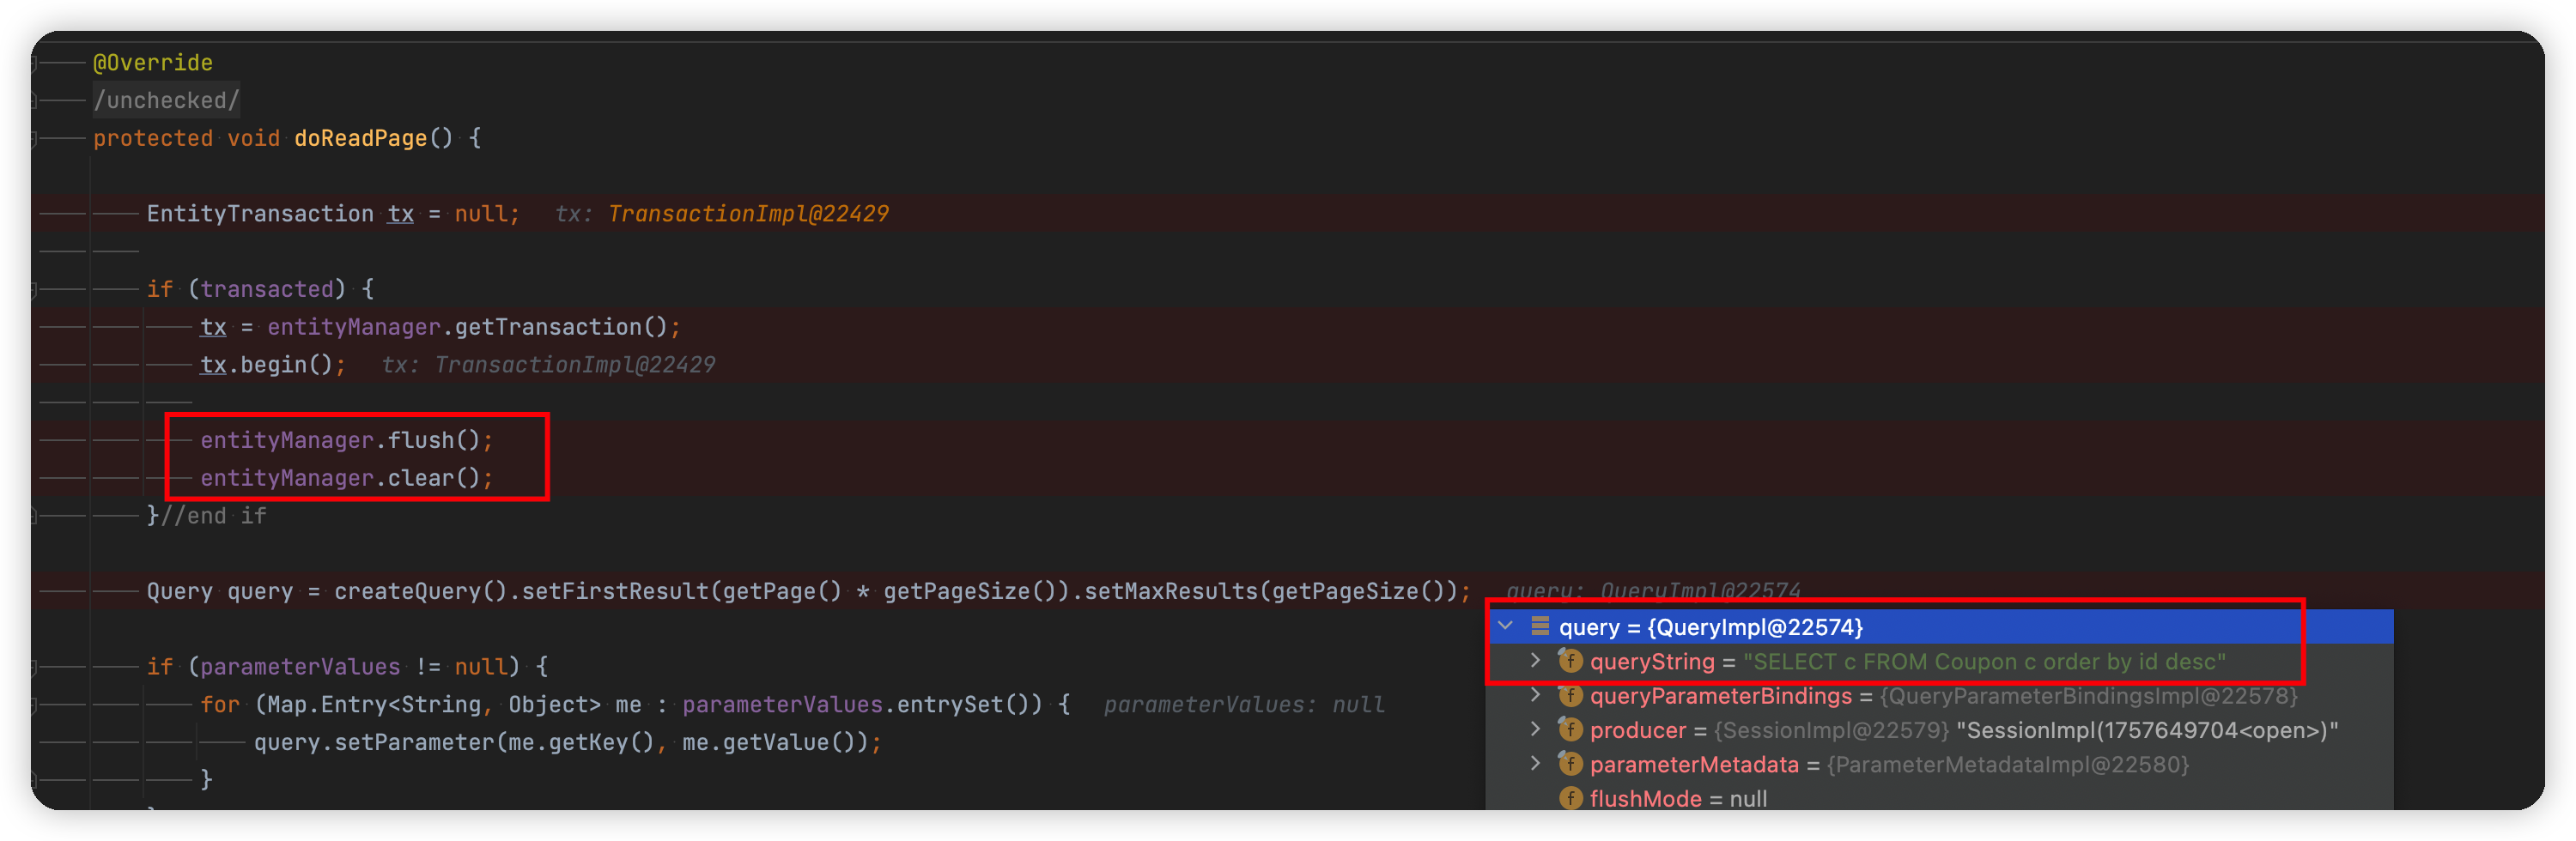Select the queryString SELECT statement value
The height and width of the screenshot is (841, 2576).
point(1984,662)
